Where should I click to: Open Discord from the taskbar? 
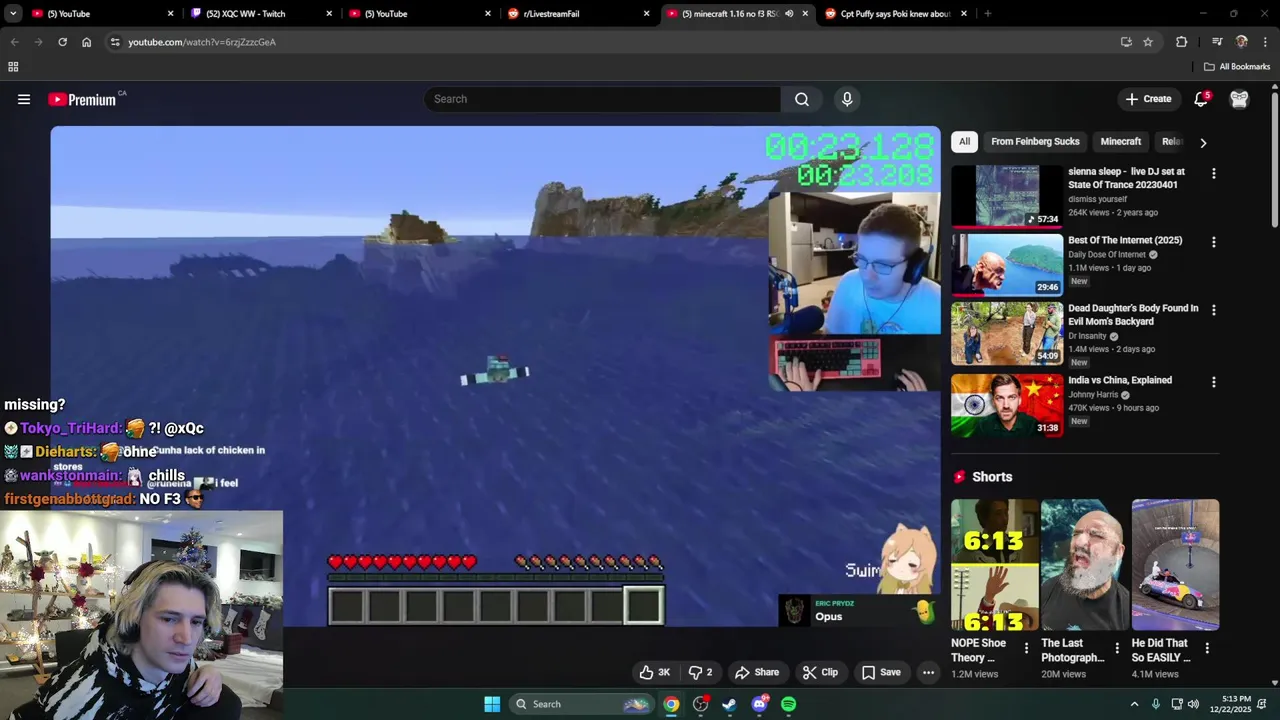pos(759,704)
